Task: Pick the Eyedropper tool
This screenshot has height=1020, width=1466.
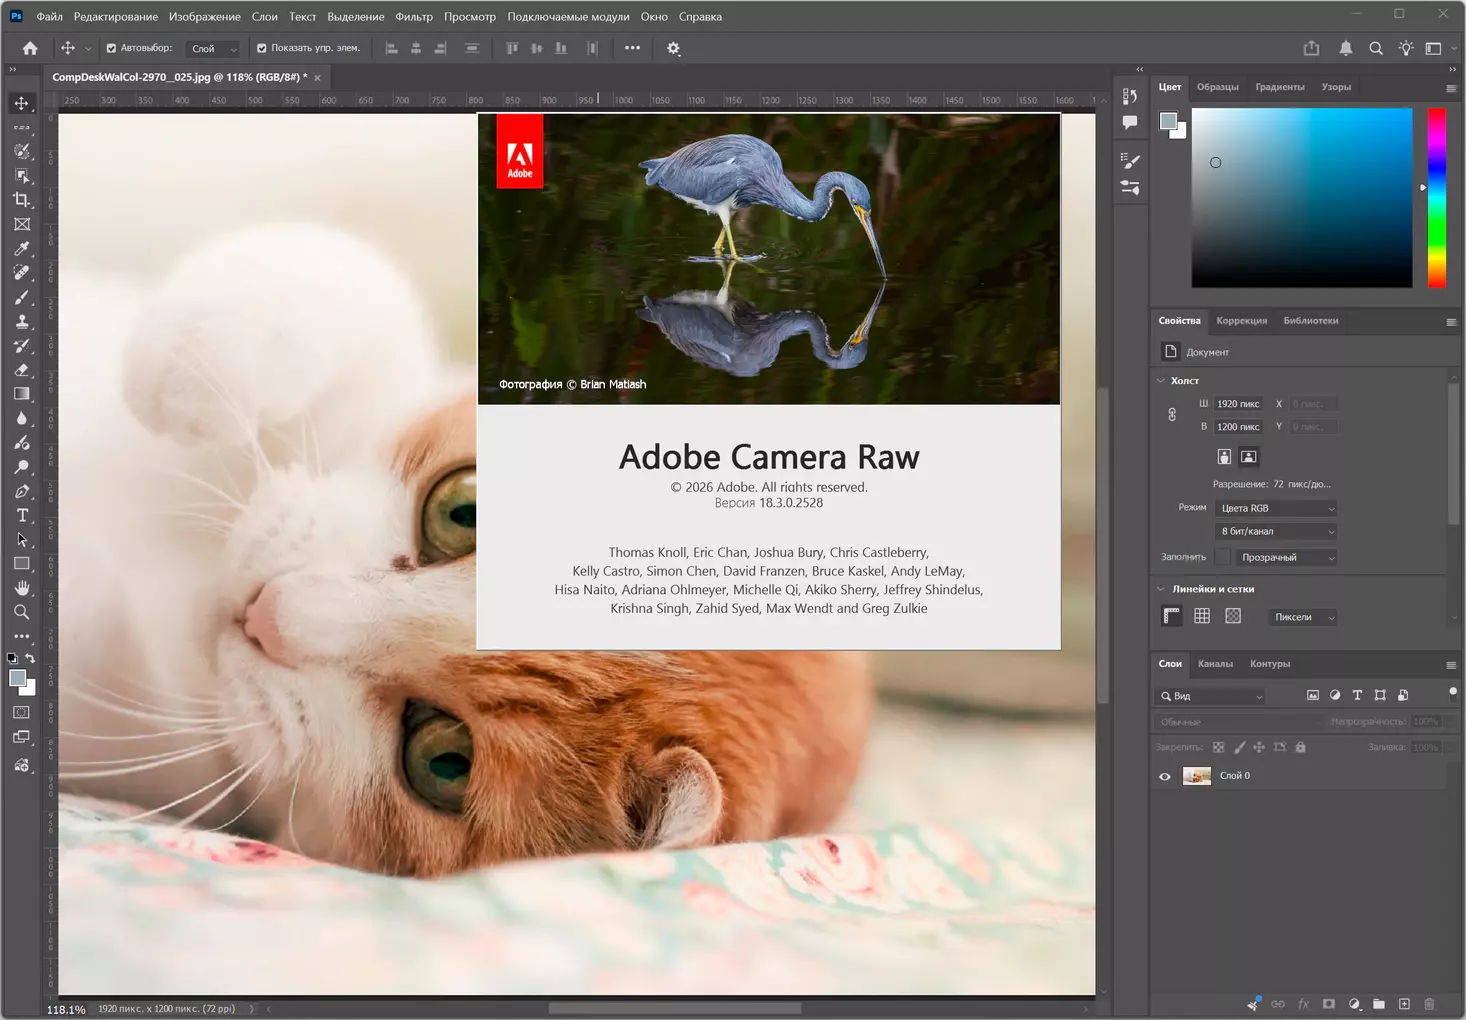Action: (x=22, y=249)
